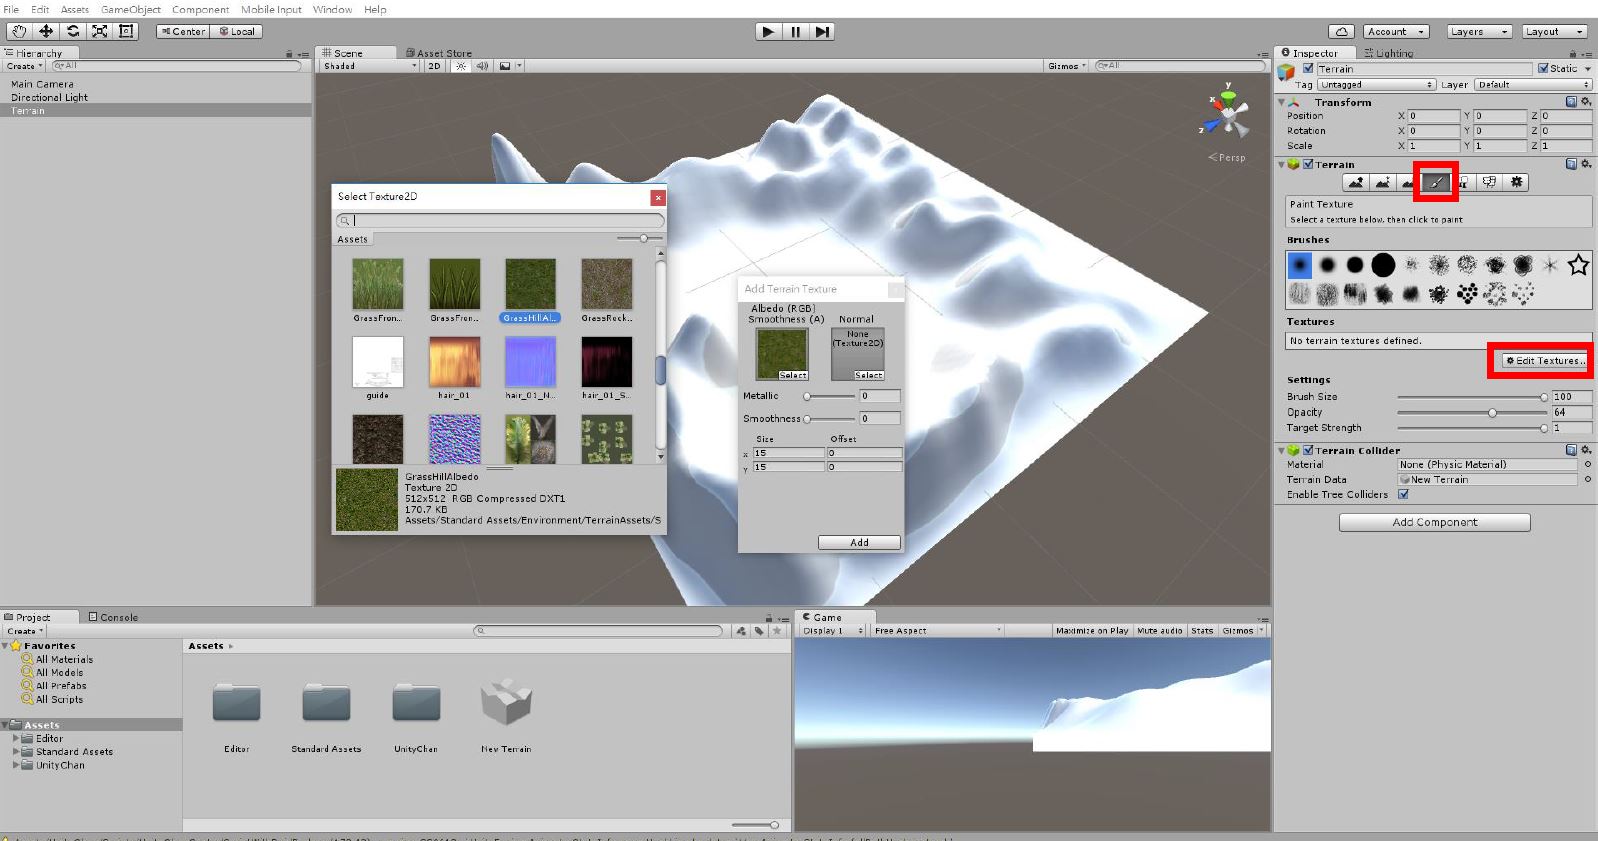1598x841 pixels.
Task: Adjust Metallic slider in Add Terrain Texture
Action: click(x=829, y=396)
